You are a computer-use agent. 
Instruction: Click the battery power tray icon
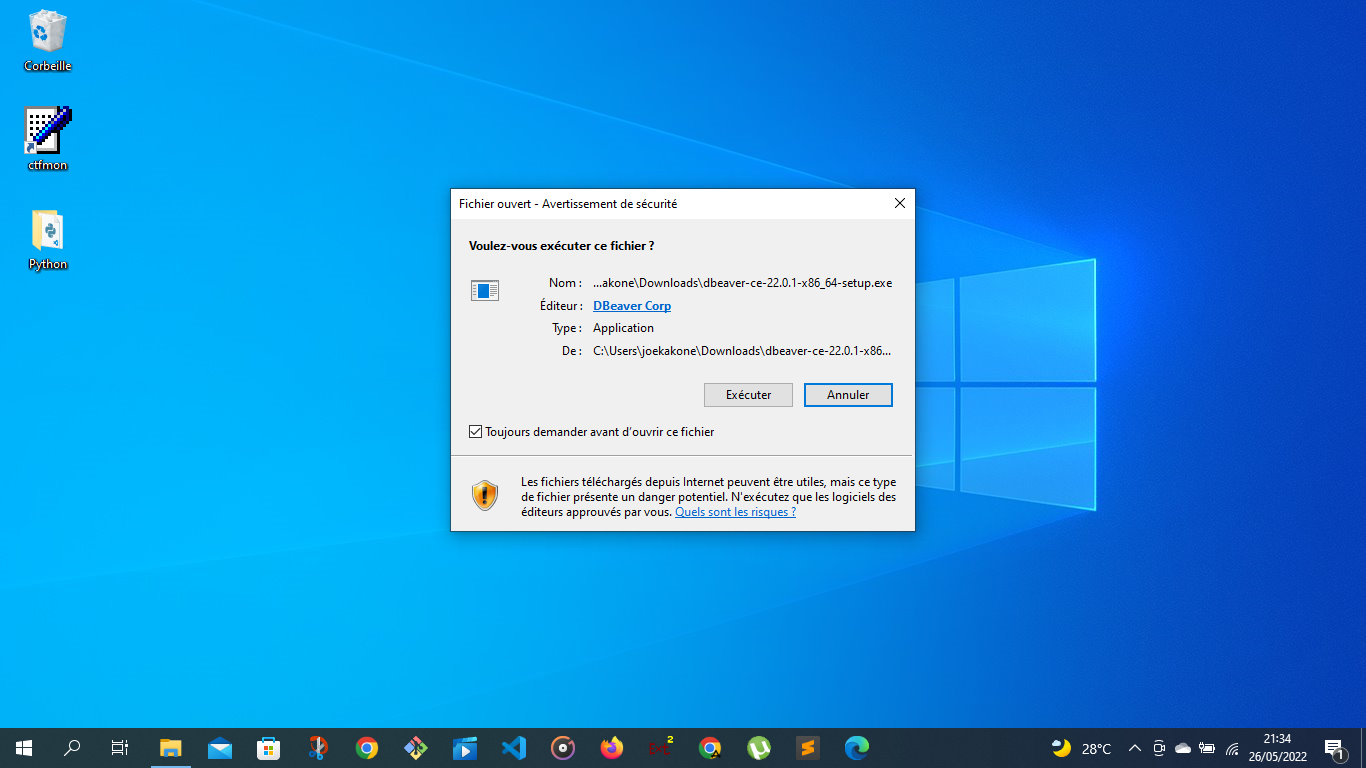coord(1207,748)
